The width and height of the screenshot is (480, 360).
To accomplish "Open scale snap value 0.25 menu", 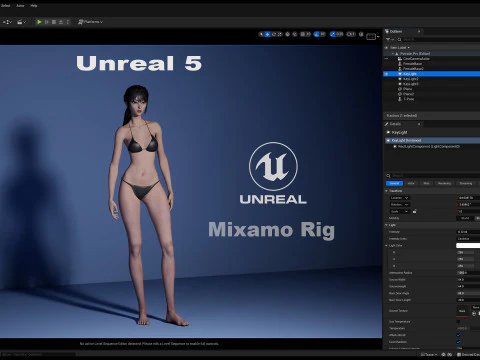I will [x=340, y=34].
